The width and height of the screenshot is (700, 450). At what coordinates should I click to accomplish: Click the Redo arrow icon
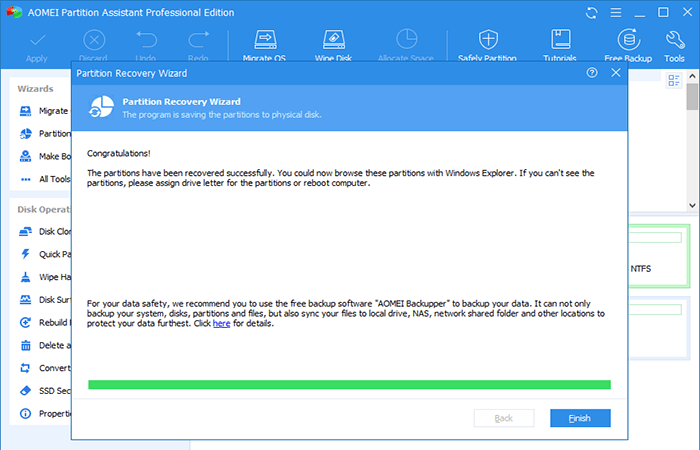(x=198, y=40)
